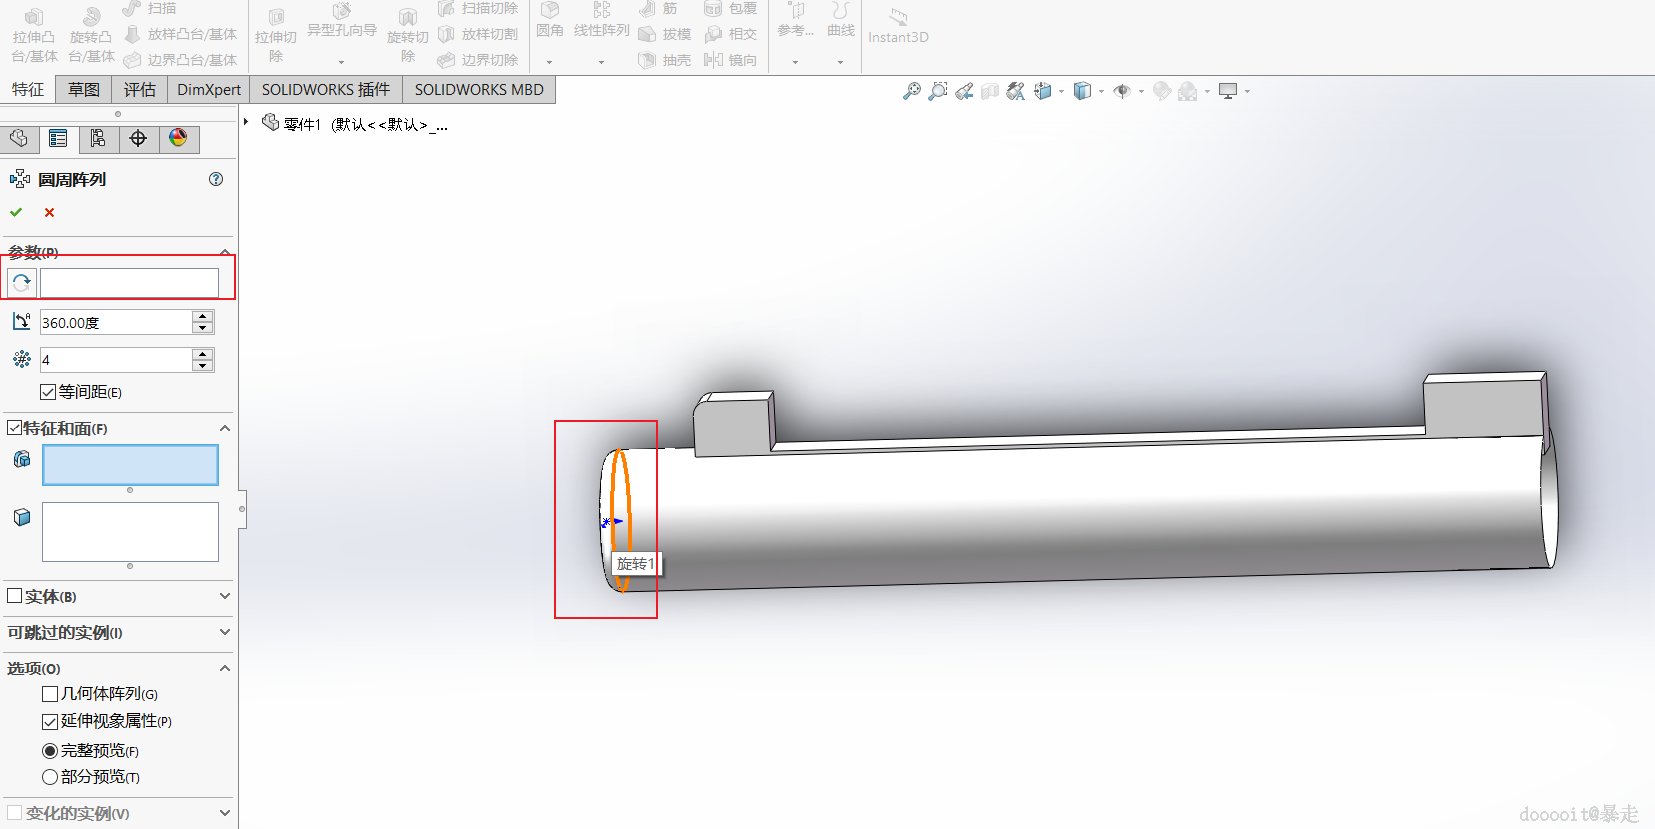Switch to the 特征 tab
1655x829 pixels.
[x=28, y=89]
